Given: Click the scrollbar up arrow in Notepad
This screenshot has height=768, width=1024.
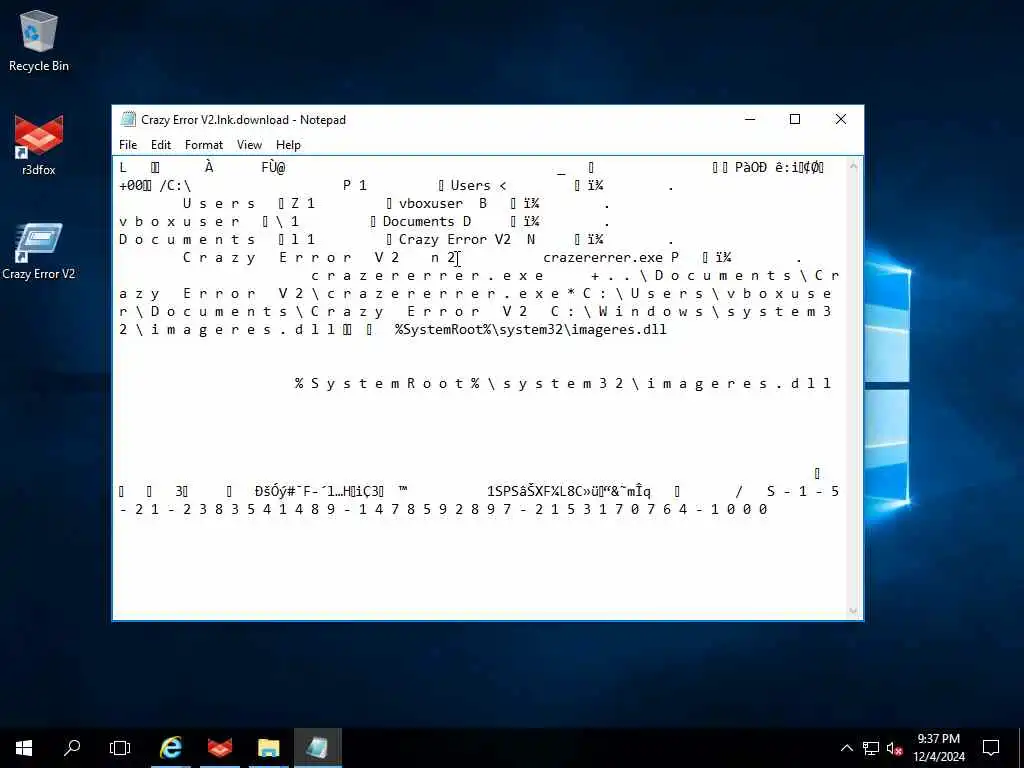Looking at the screenshot, I should 853,166.
